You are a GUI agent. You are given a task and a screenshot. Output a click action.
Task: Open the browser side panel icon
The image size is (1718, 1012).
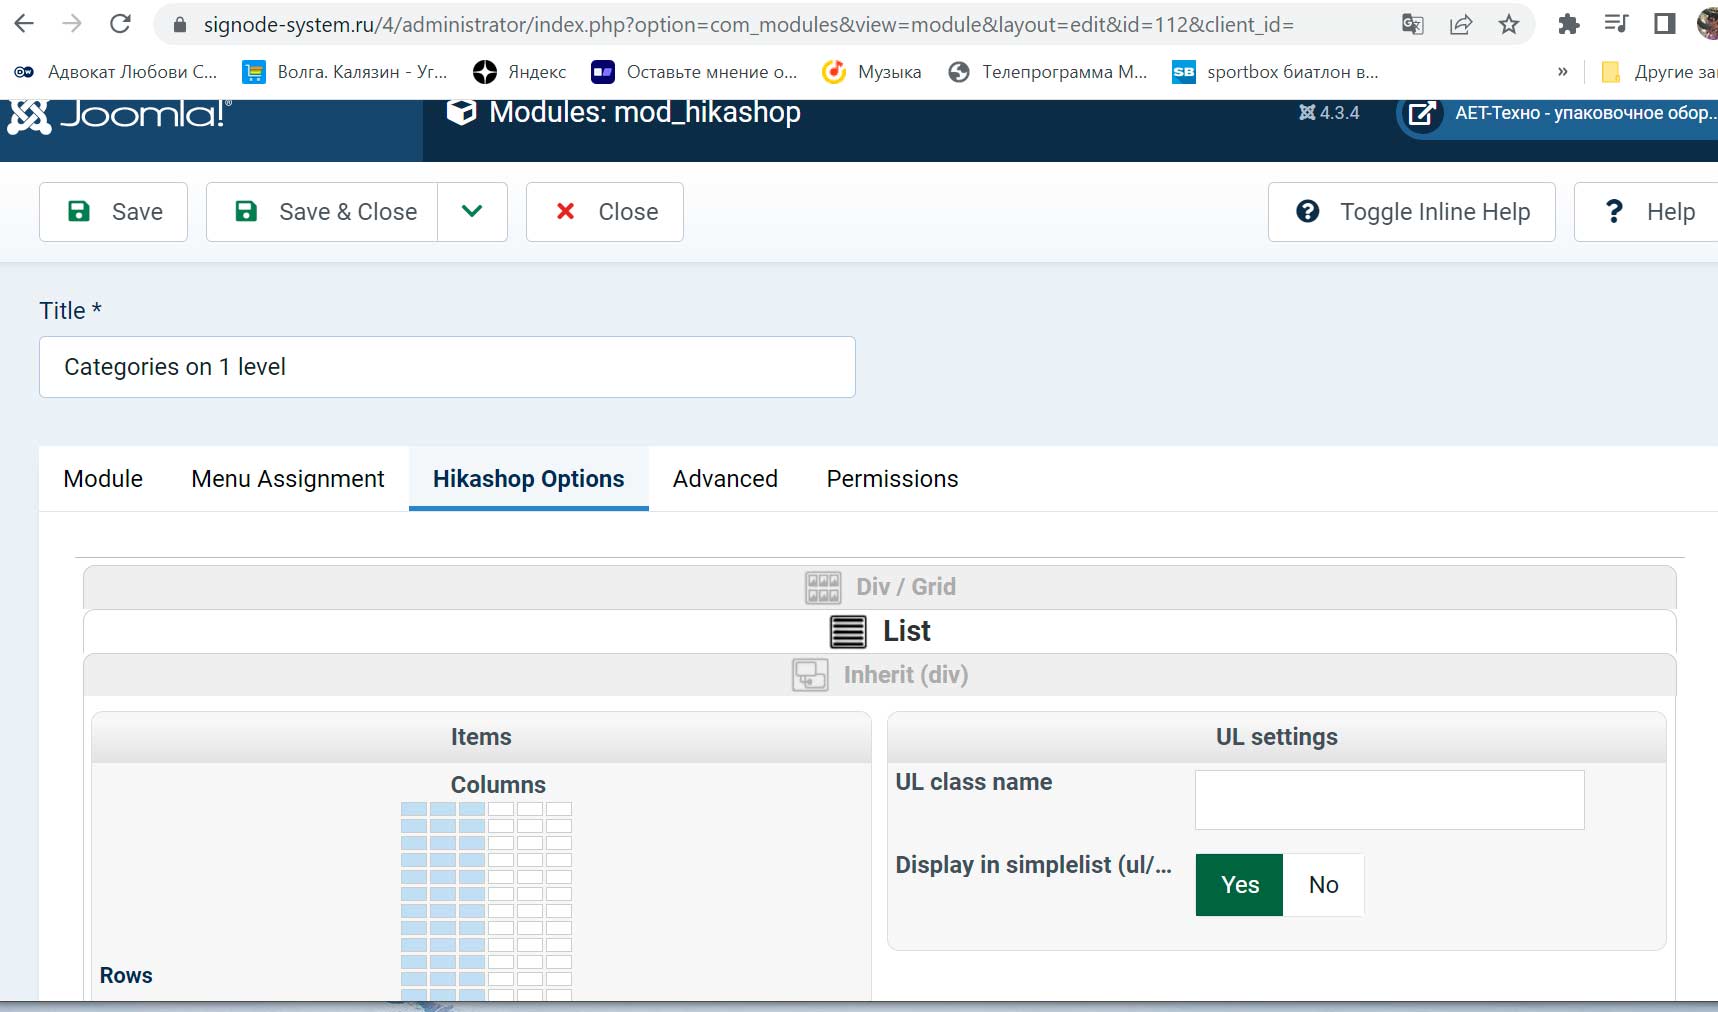(x=1665, y=24)
